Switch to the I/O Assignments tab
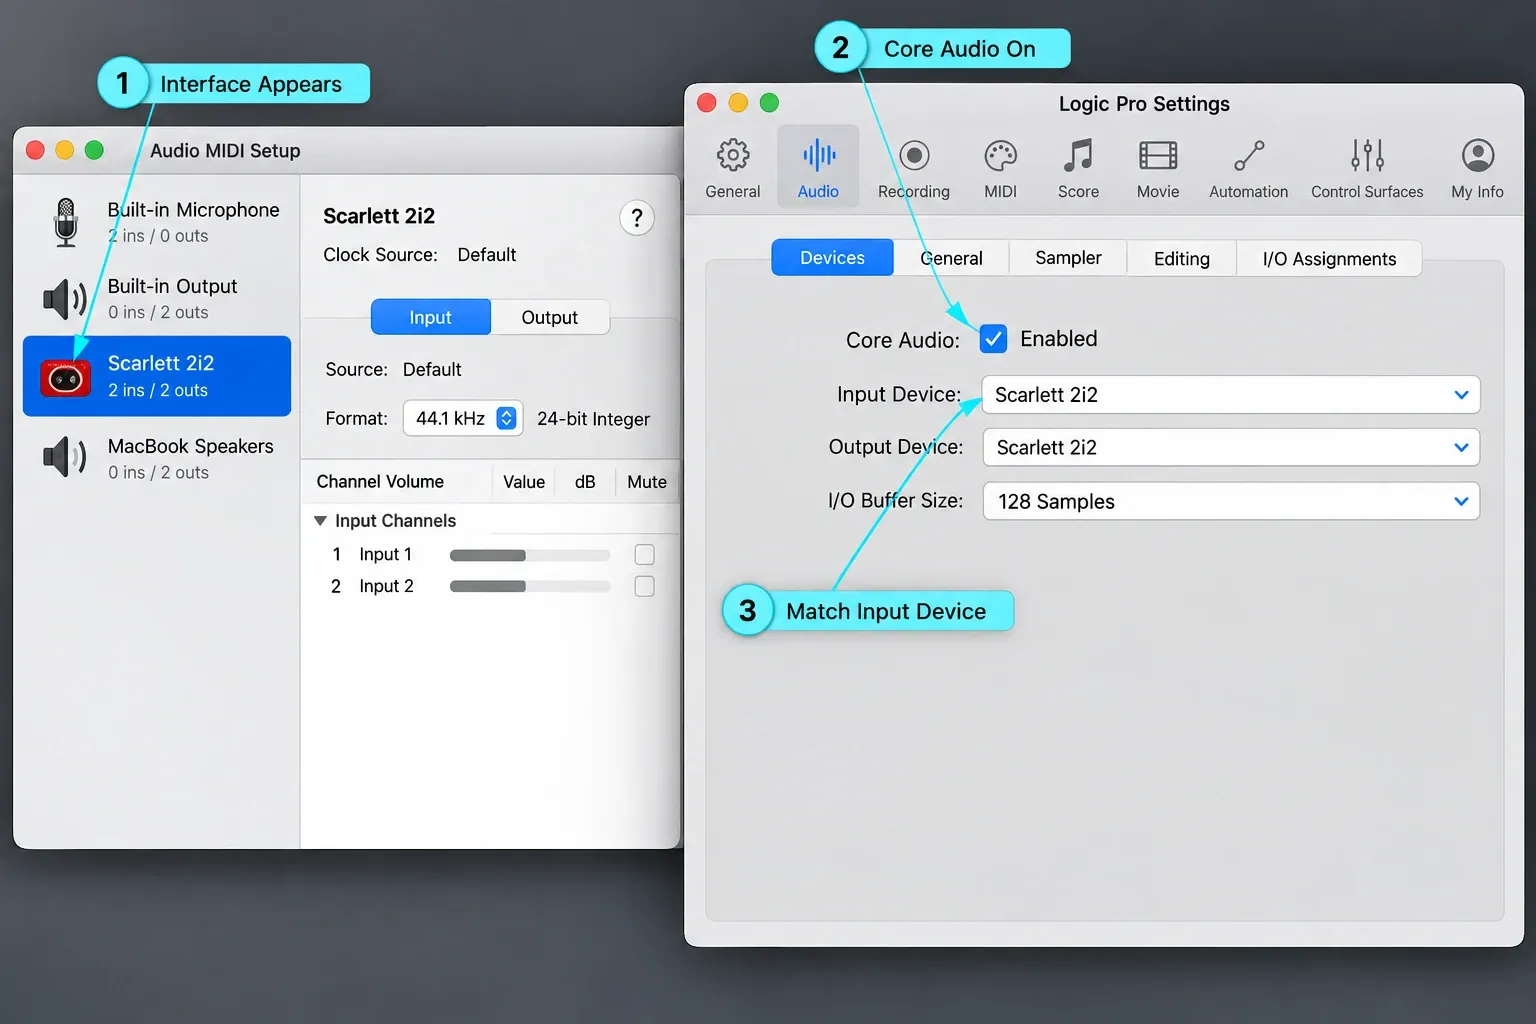 tap(1329, 258)
